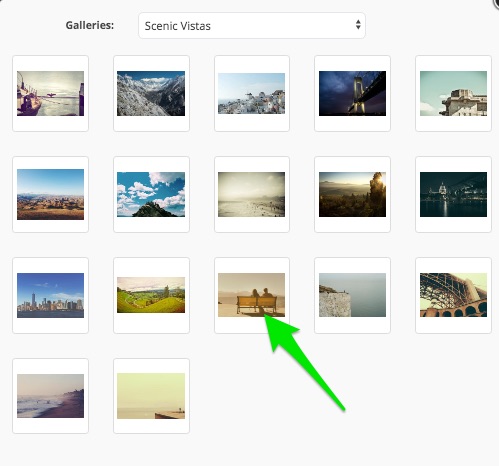Select the building against teal sky thumbnail
The height and width of the screenshot is (466, 499).
(453, 93)
